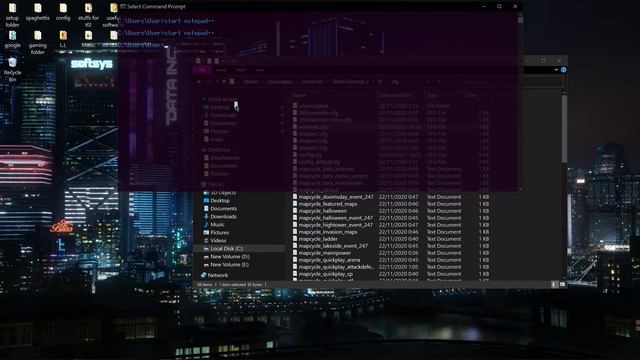This screenshot has height=360, width=640.
Task: Minimize the Command Prompt window
Action: point(484,7)
